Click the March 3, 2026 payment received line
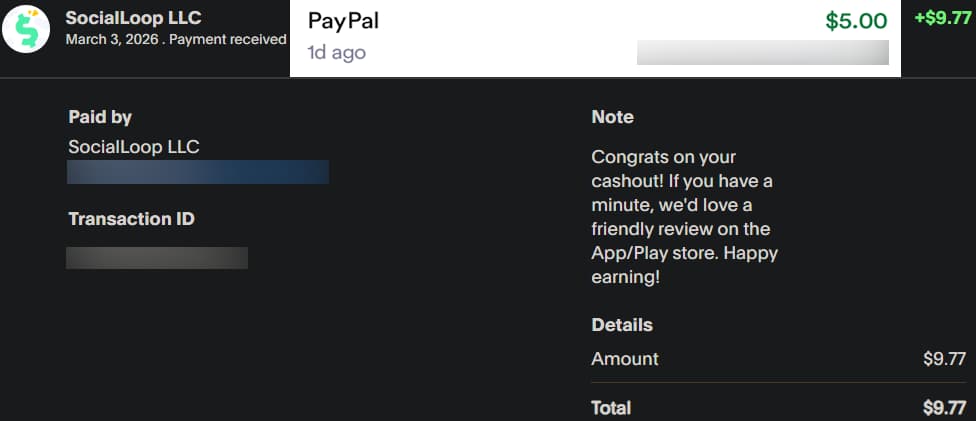 176,40
